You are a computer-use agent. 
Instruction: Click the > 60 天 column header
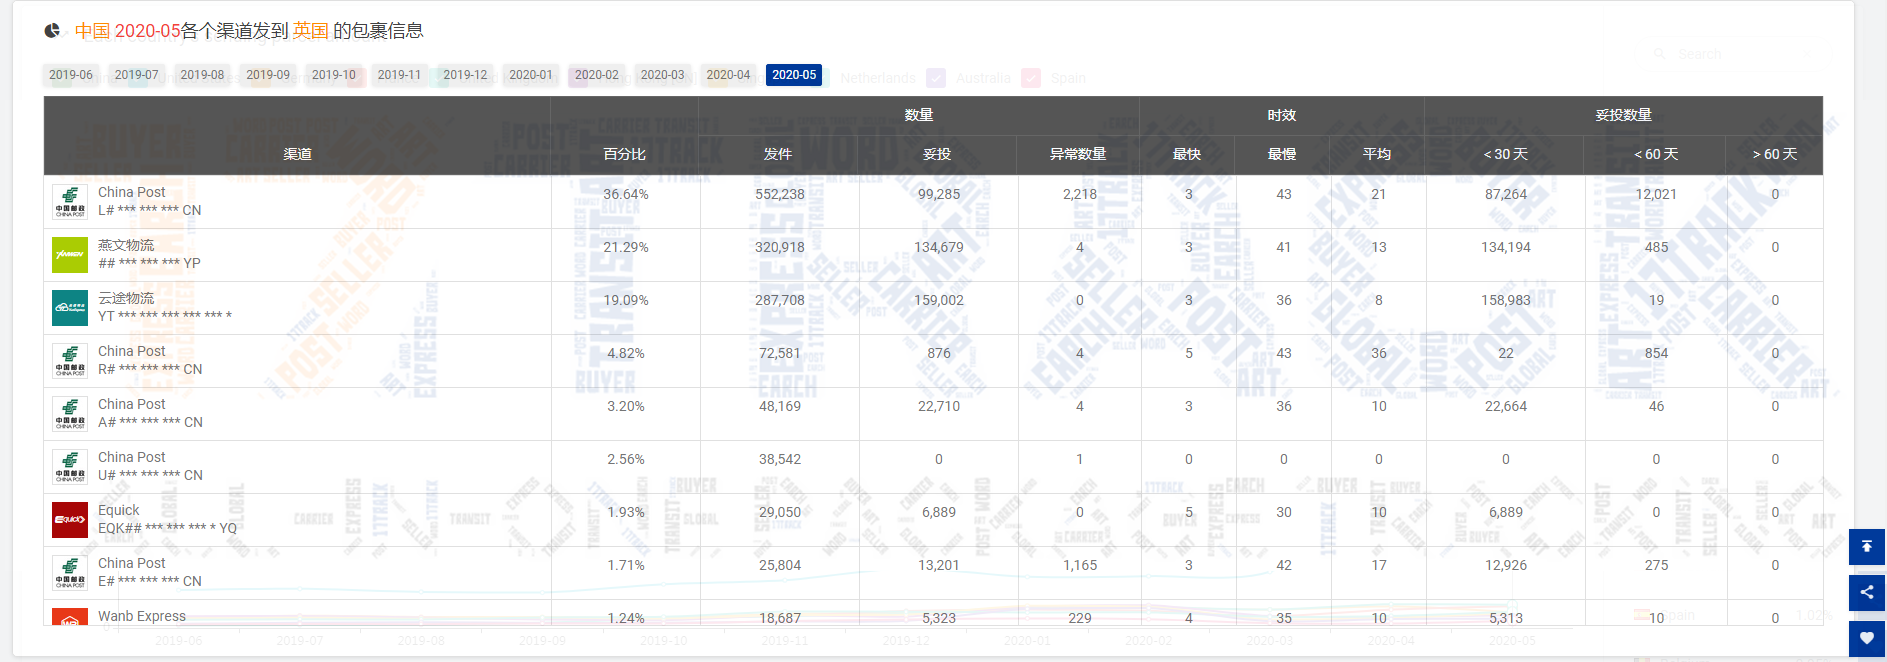[x=1775, y=154]
